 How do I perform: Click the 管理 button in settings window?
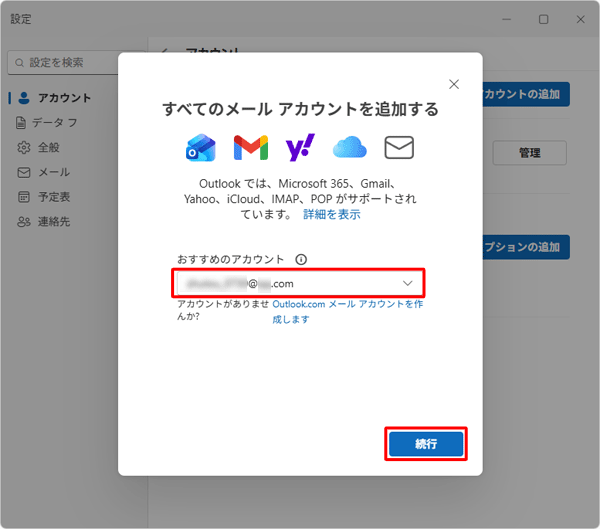pyautogui.click(x=530, y=153)
